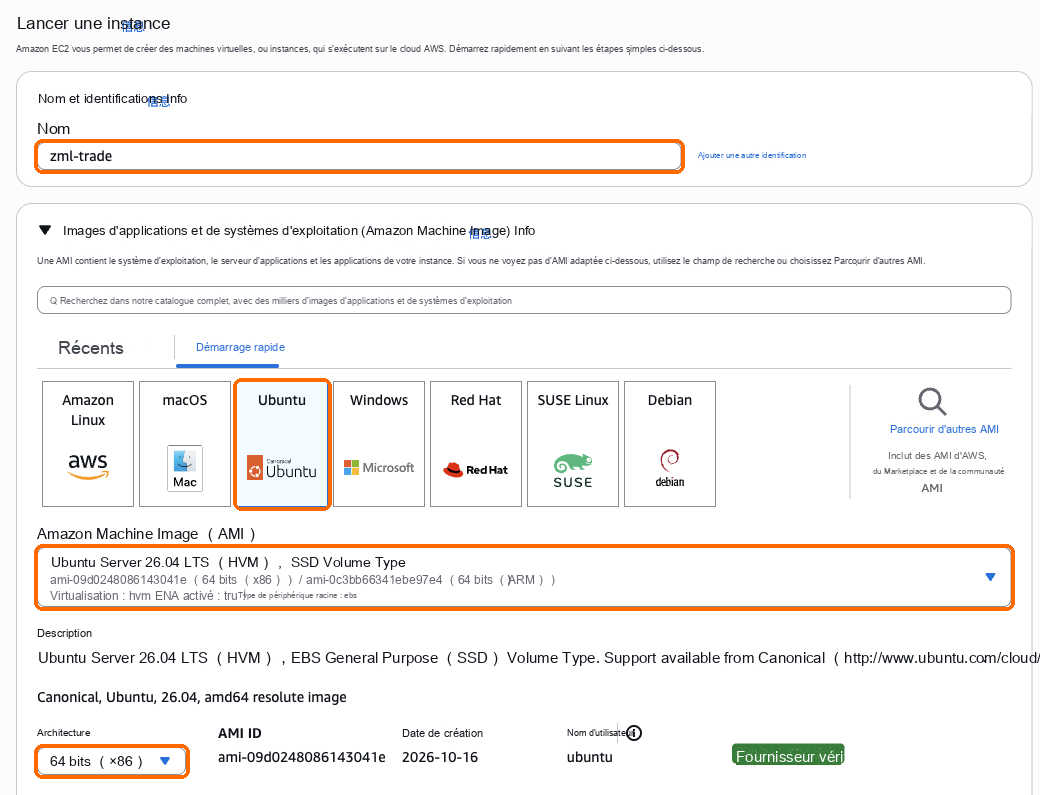Screen dimensions: 1040x795
Task: Open Parcourir d'autres AMI link
Action: [x=944, y=429]
